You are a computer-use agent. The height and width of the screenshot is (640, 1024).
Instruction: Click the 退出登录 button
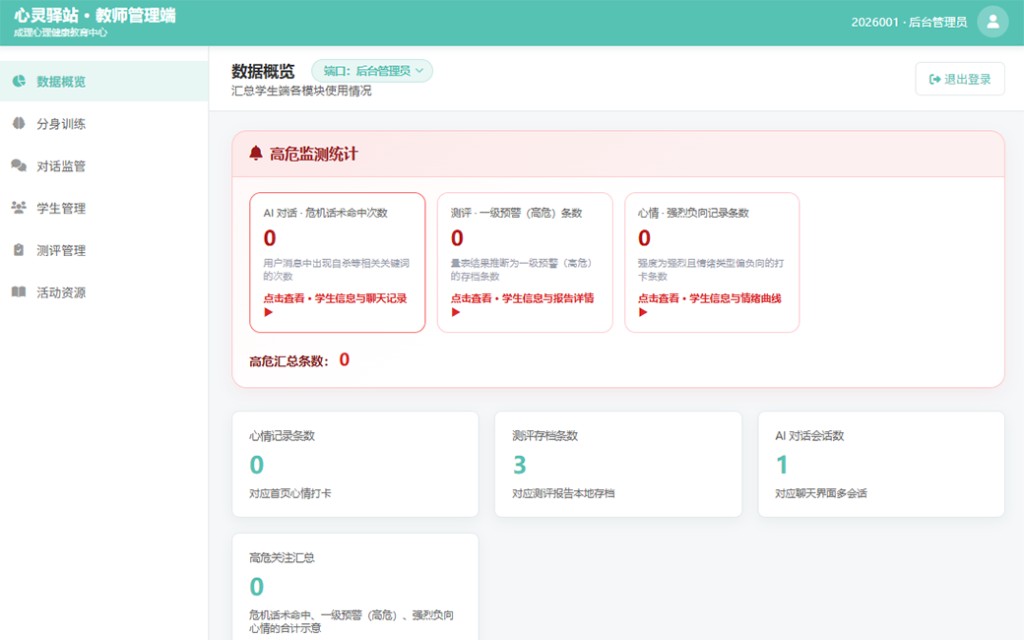tap(960, 79)
